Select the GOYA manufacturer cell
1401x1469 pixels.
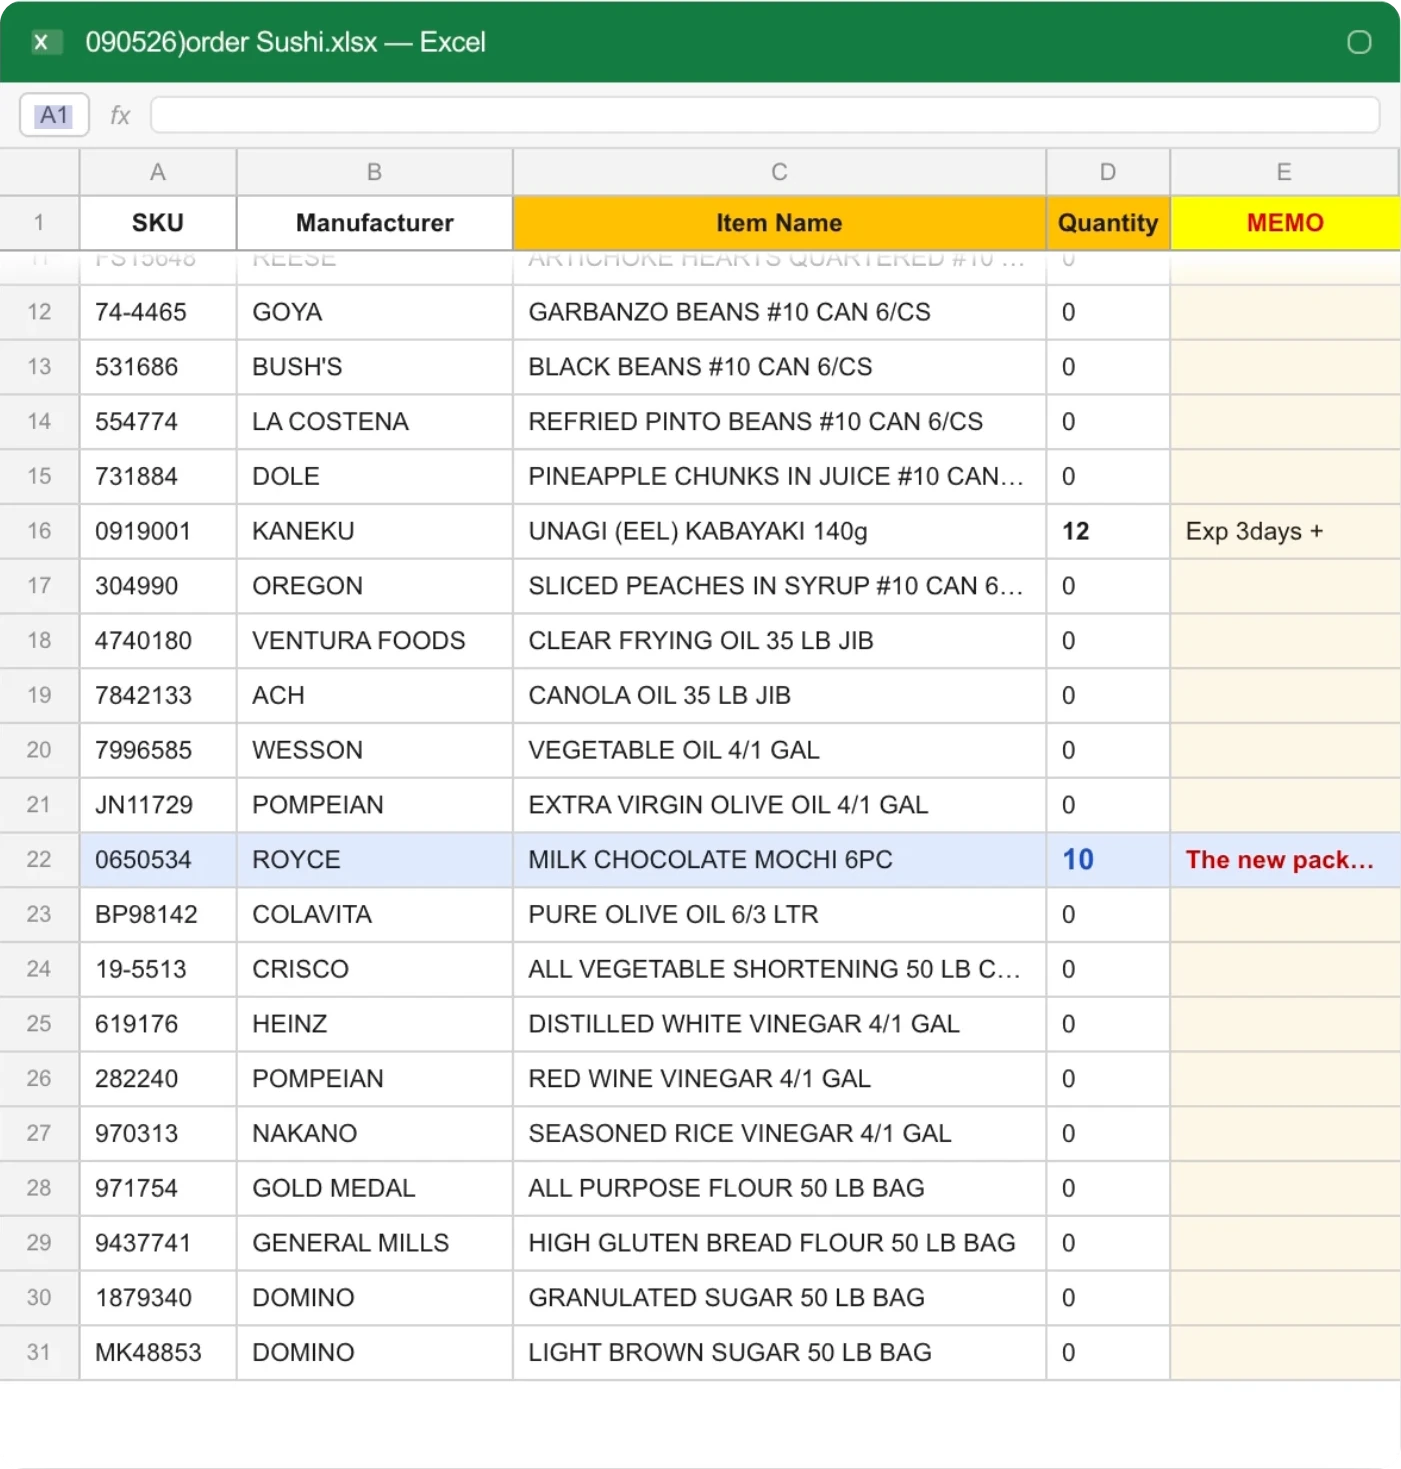pos(375,312)
